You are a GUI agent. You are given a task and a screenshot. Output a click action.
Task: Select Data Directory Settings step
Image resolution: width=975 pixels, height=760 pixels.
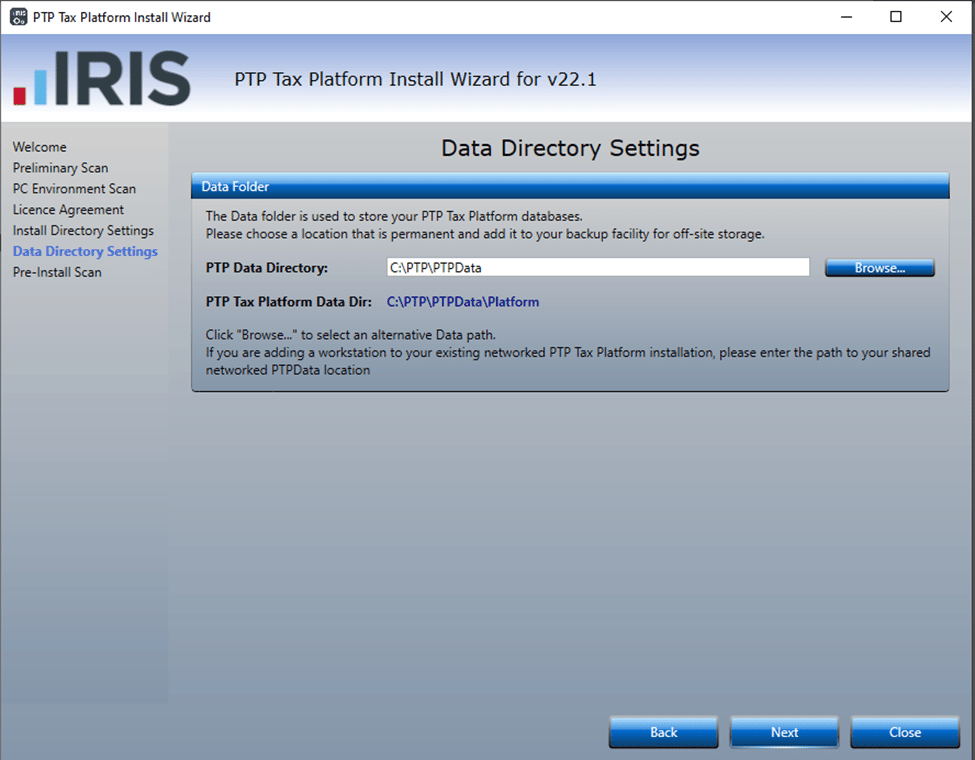85,251
